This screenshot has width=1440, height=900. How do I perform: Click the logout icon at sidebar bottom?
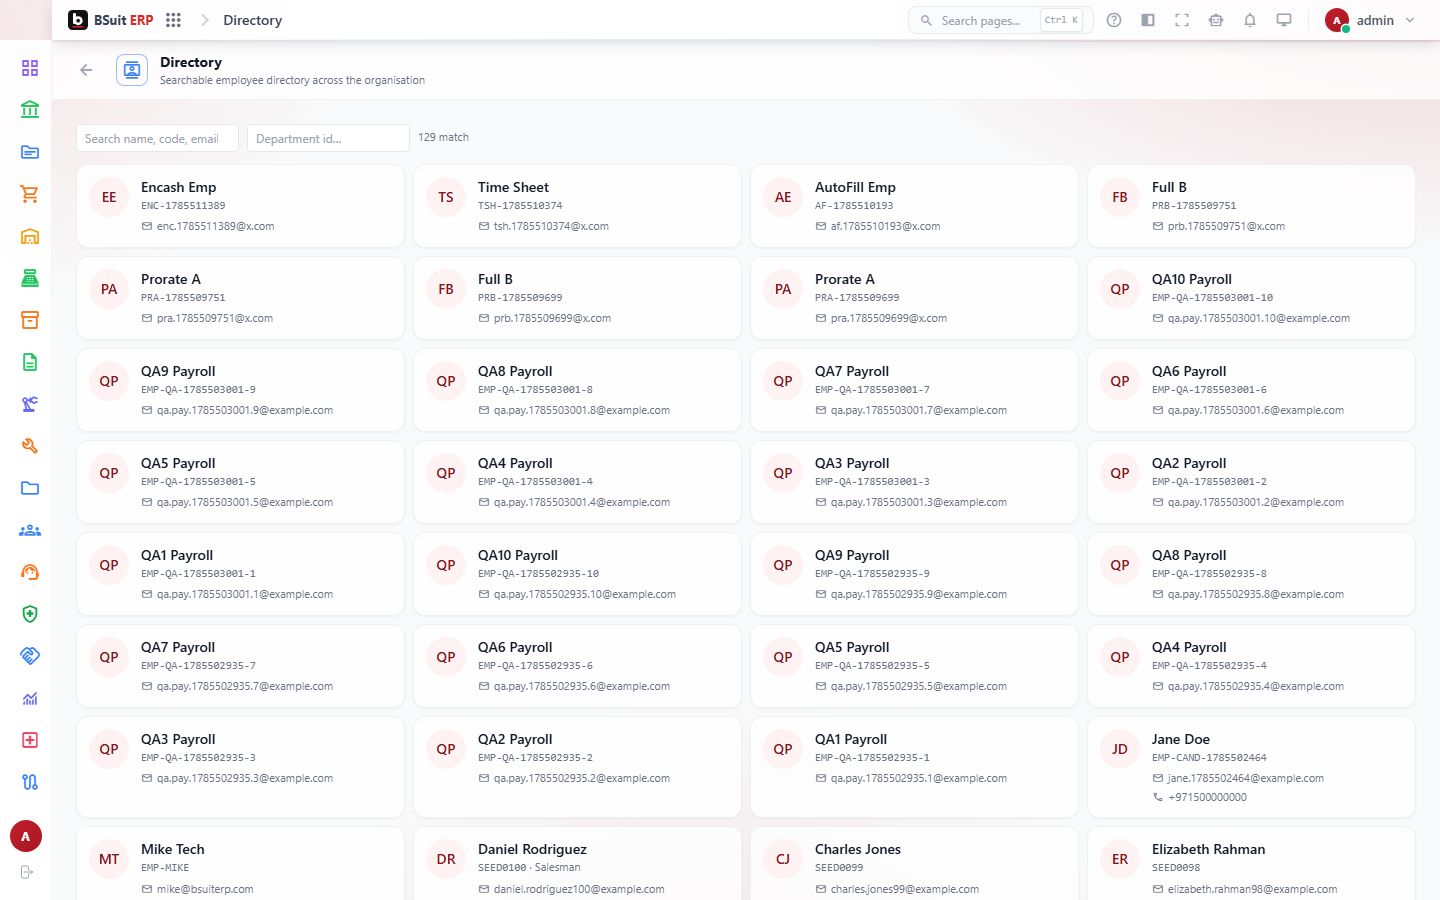[27, 872]
